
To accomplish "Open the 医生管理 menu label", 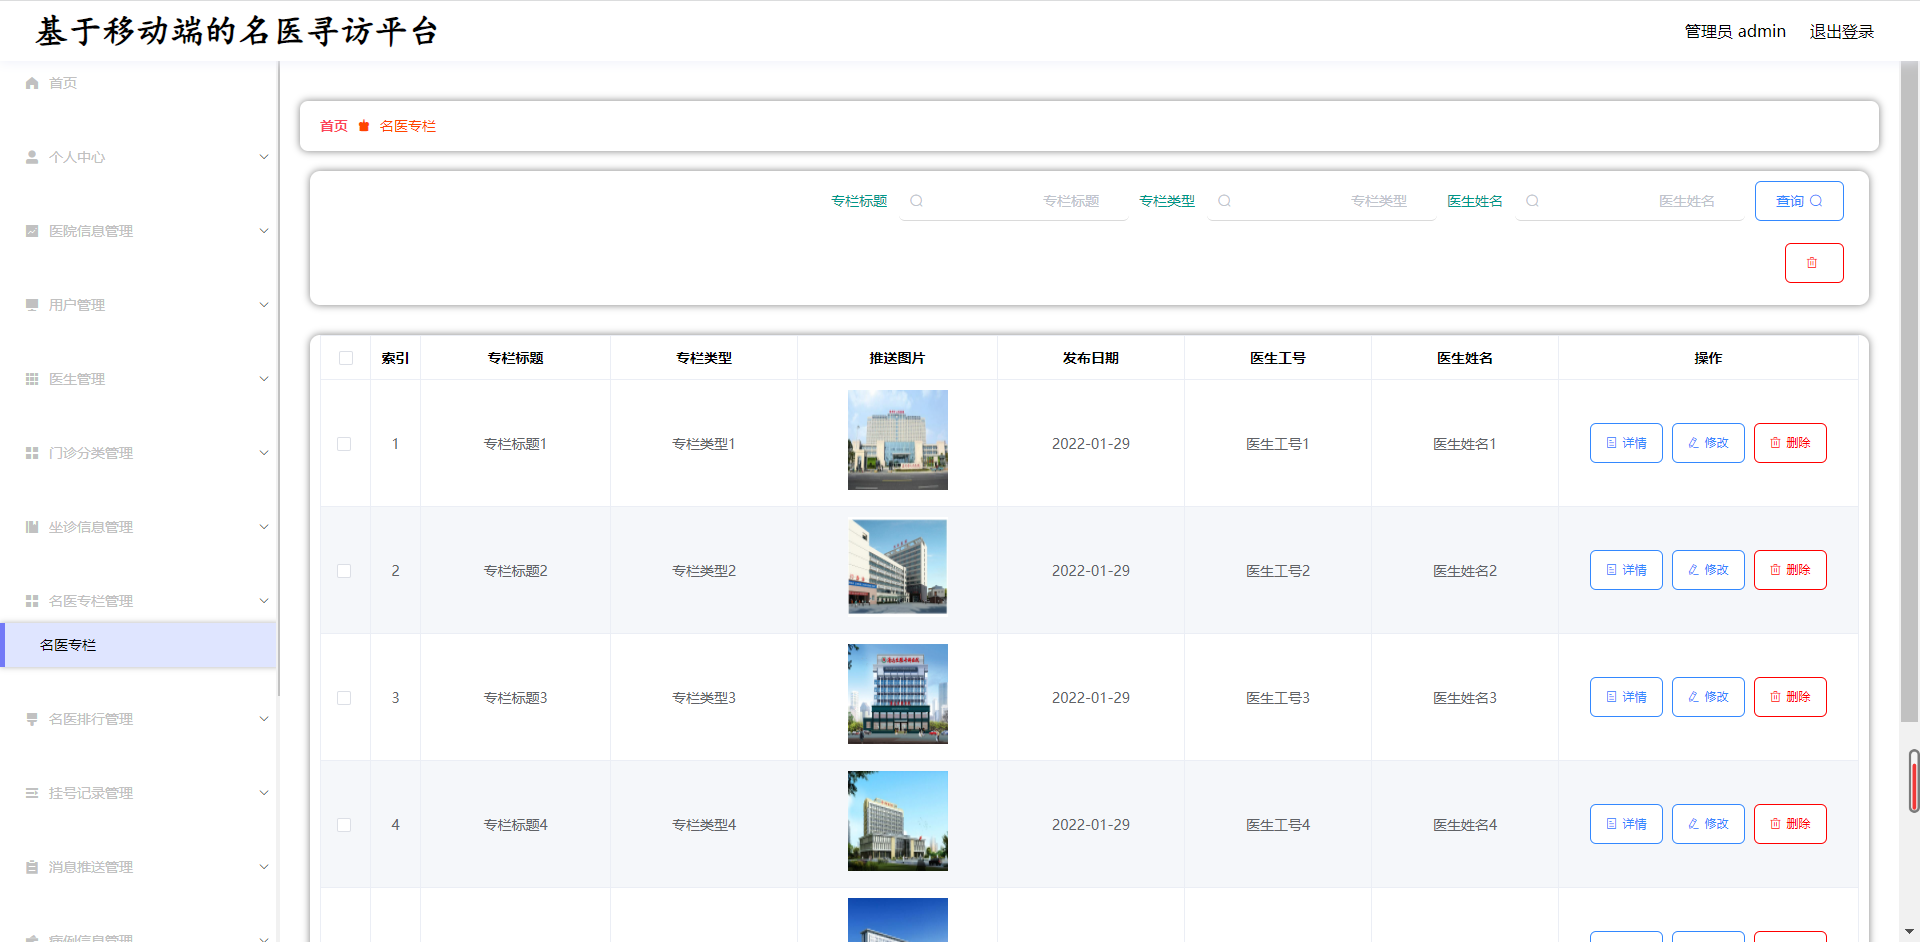I will click(77, 379).
